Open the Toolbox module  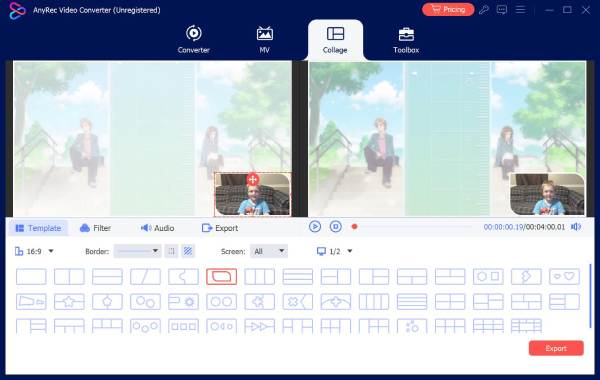coord(406,39)
